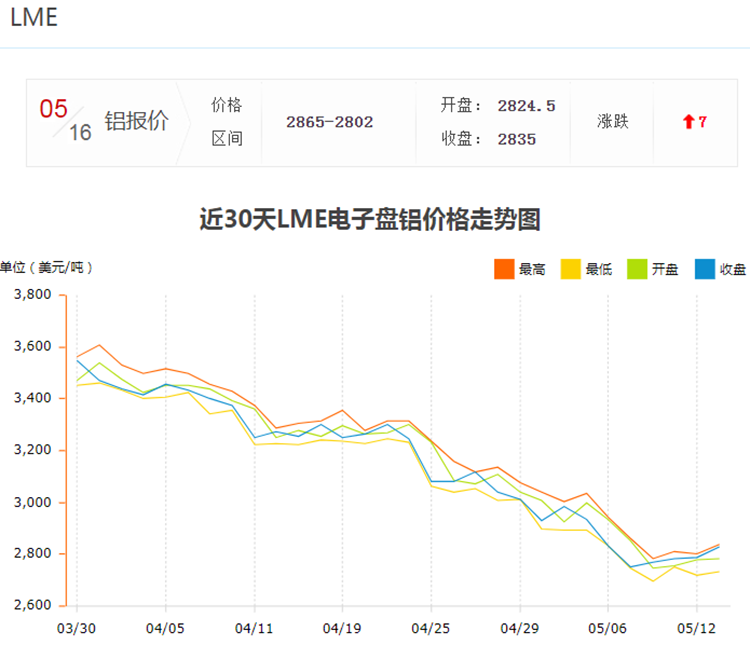The image size is (750, 645).
Task: Click the 开盘 value 2824.5
Action: (x=526, y=106)
